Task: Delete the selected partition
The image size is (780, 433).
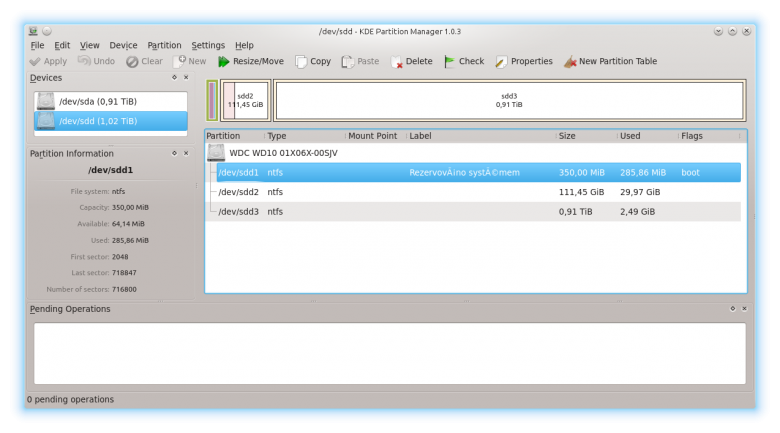Action: 412,61
